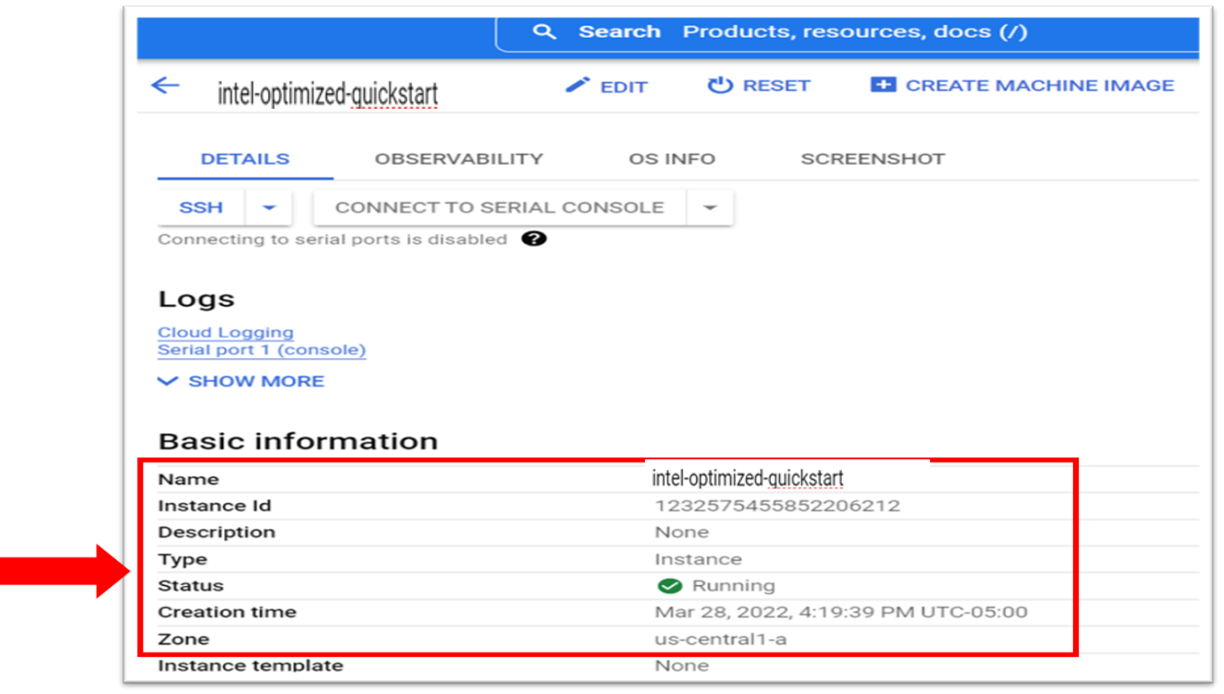Image resolution: width=1224 pixels, height=694 pixels.
Task: Click the Logs heading
Action: point(196,299)
